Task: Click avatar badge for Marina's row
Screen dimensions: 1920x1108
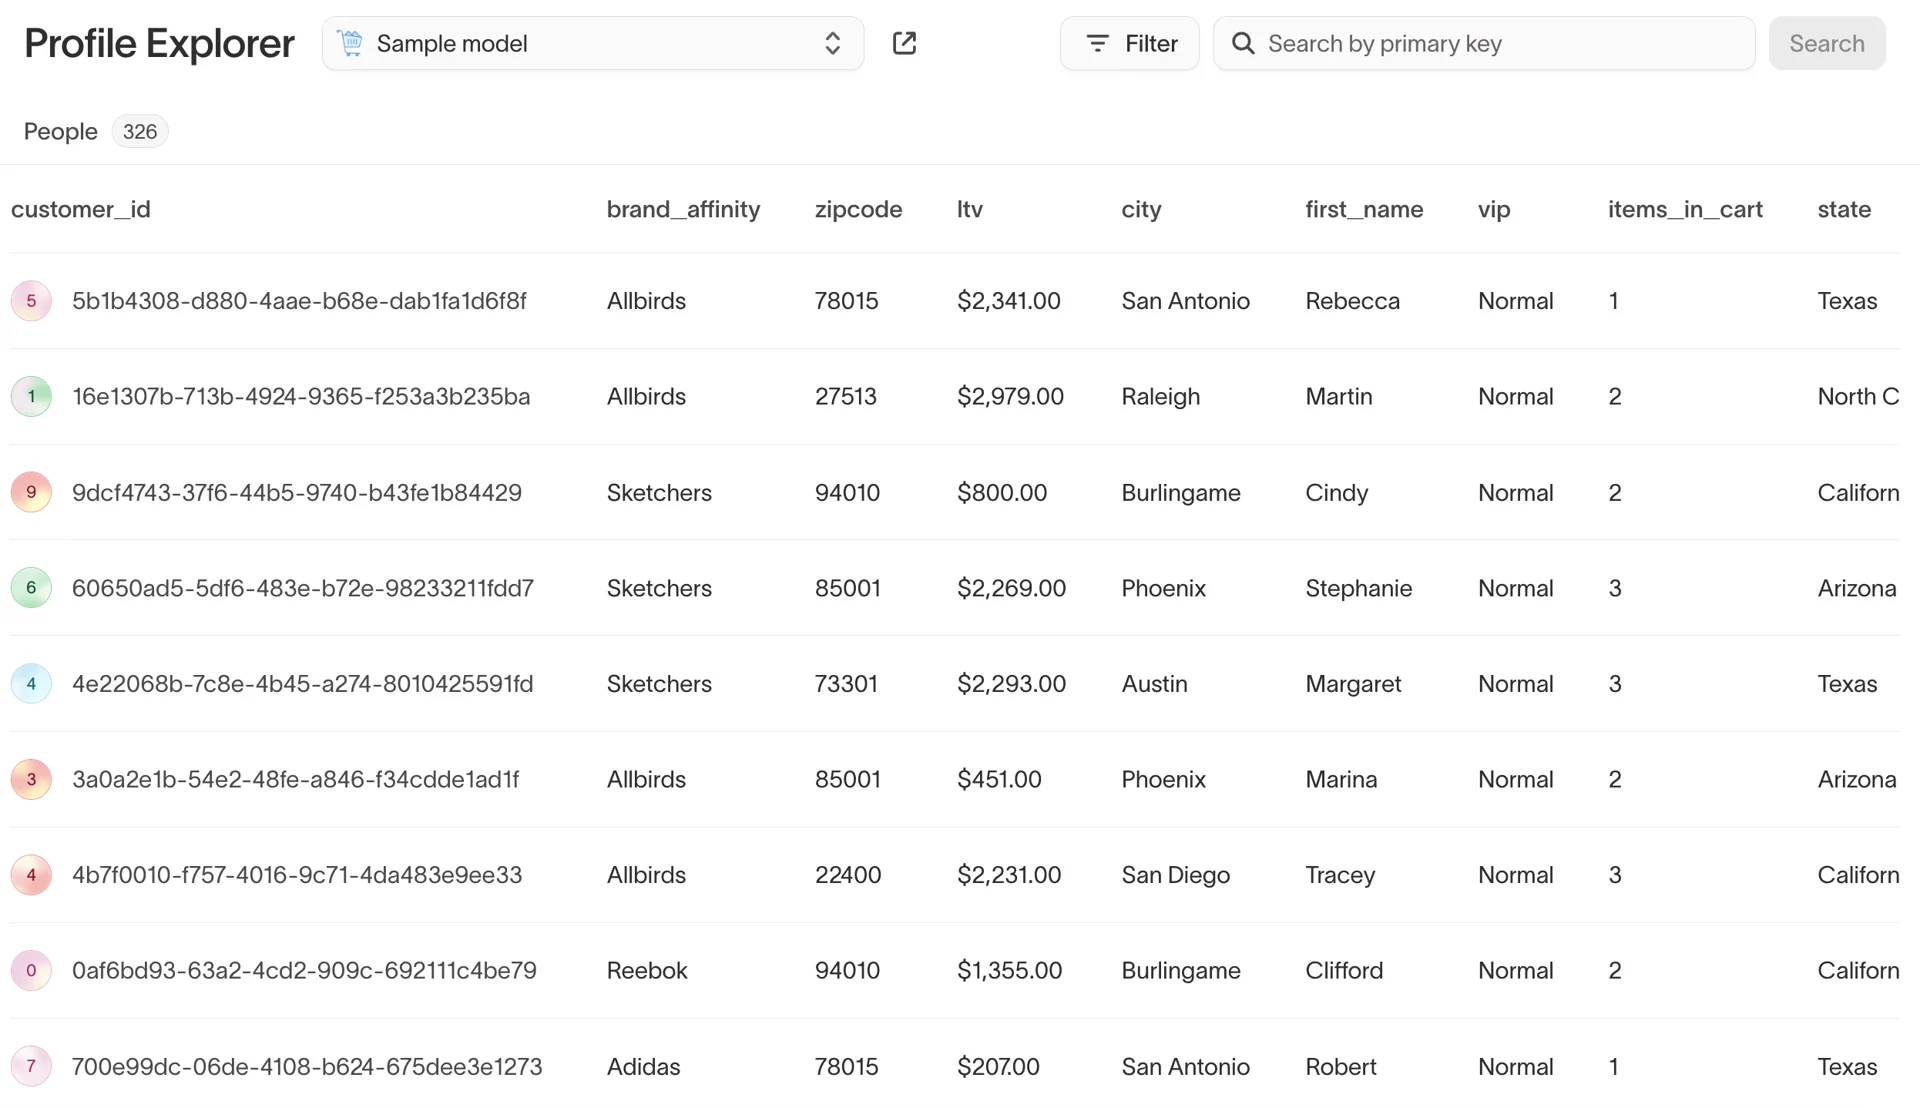Action: click(31, 779)
